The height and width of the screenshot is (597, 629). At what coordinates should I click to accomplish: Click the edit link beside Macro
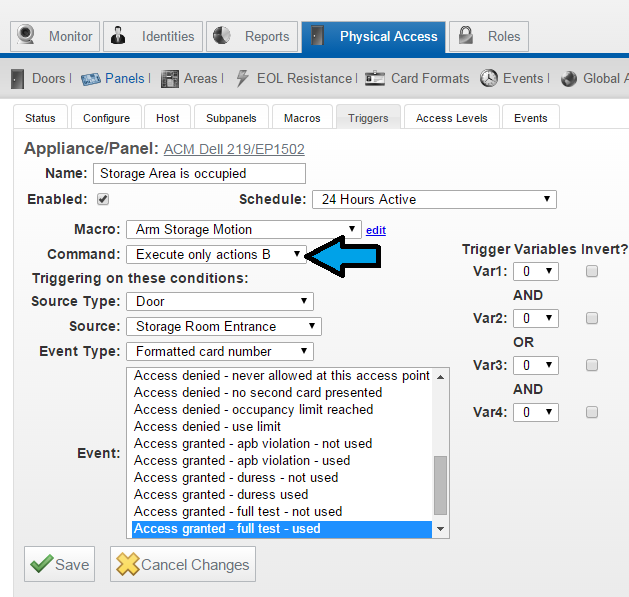375,230
